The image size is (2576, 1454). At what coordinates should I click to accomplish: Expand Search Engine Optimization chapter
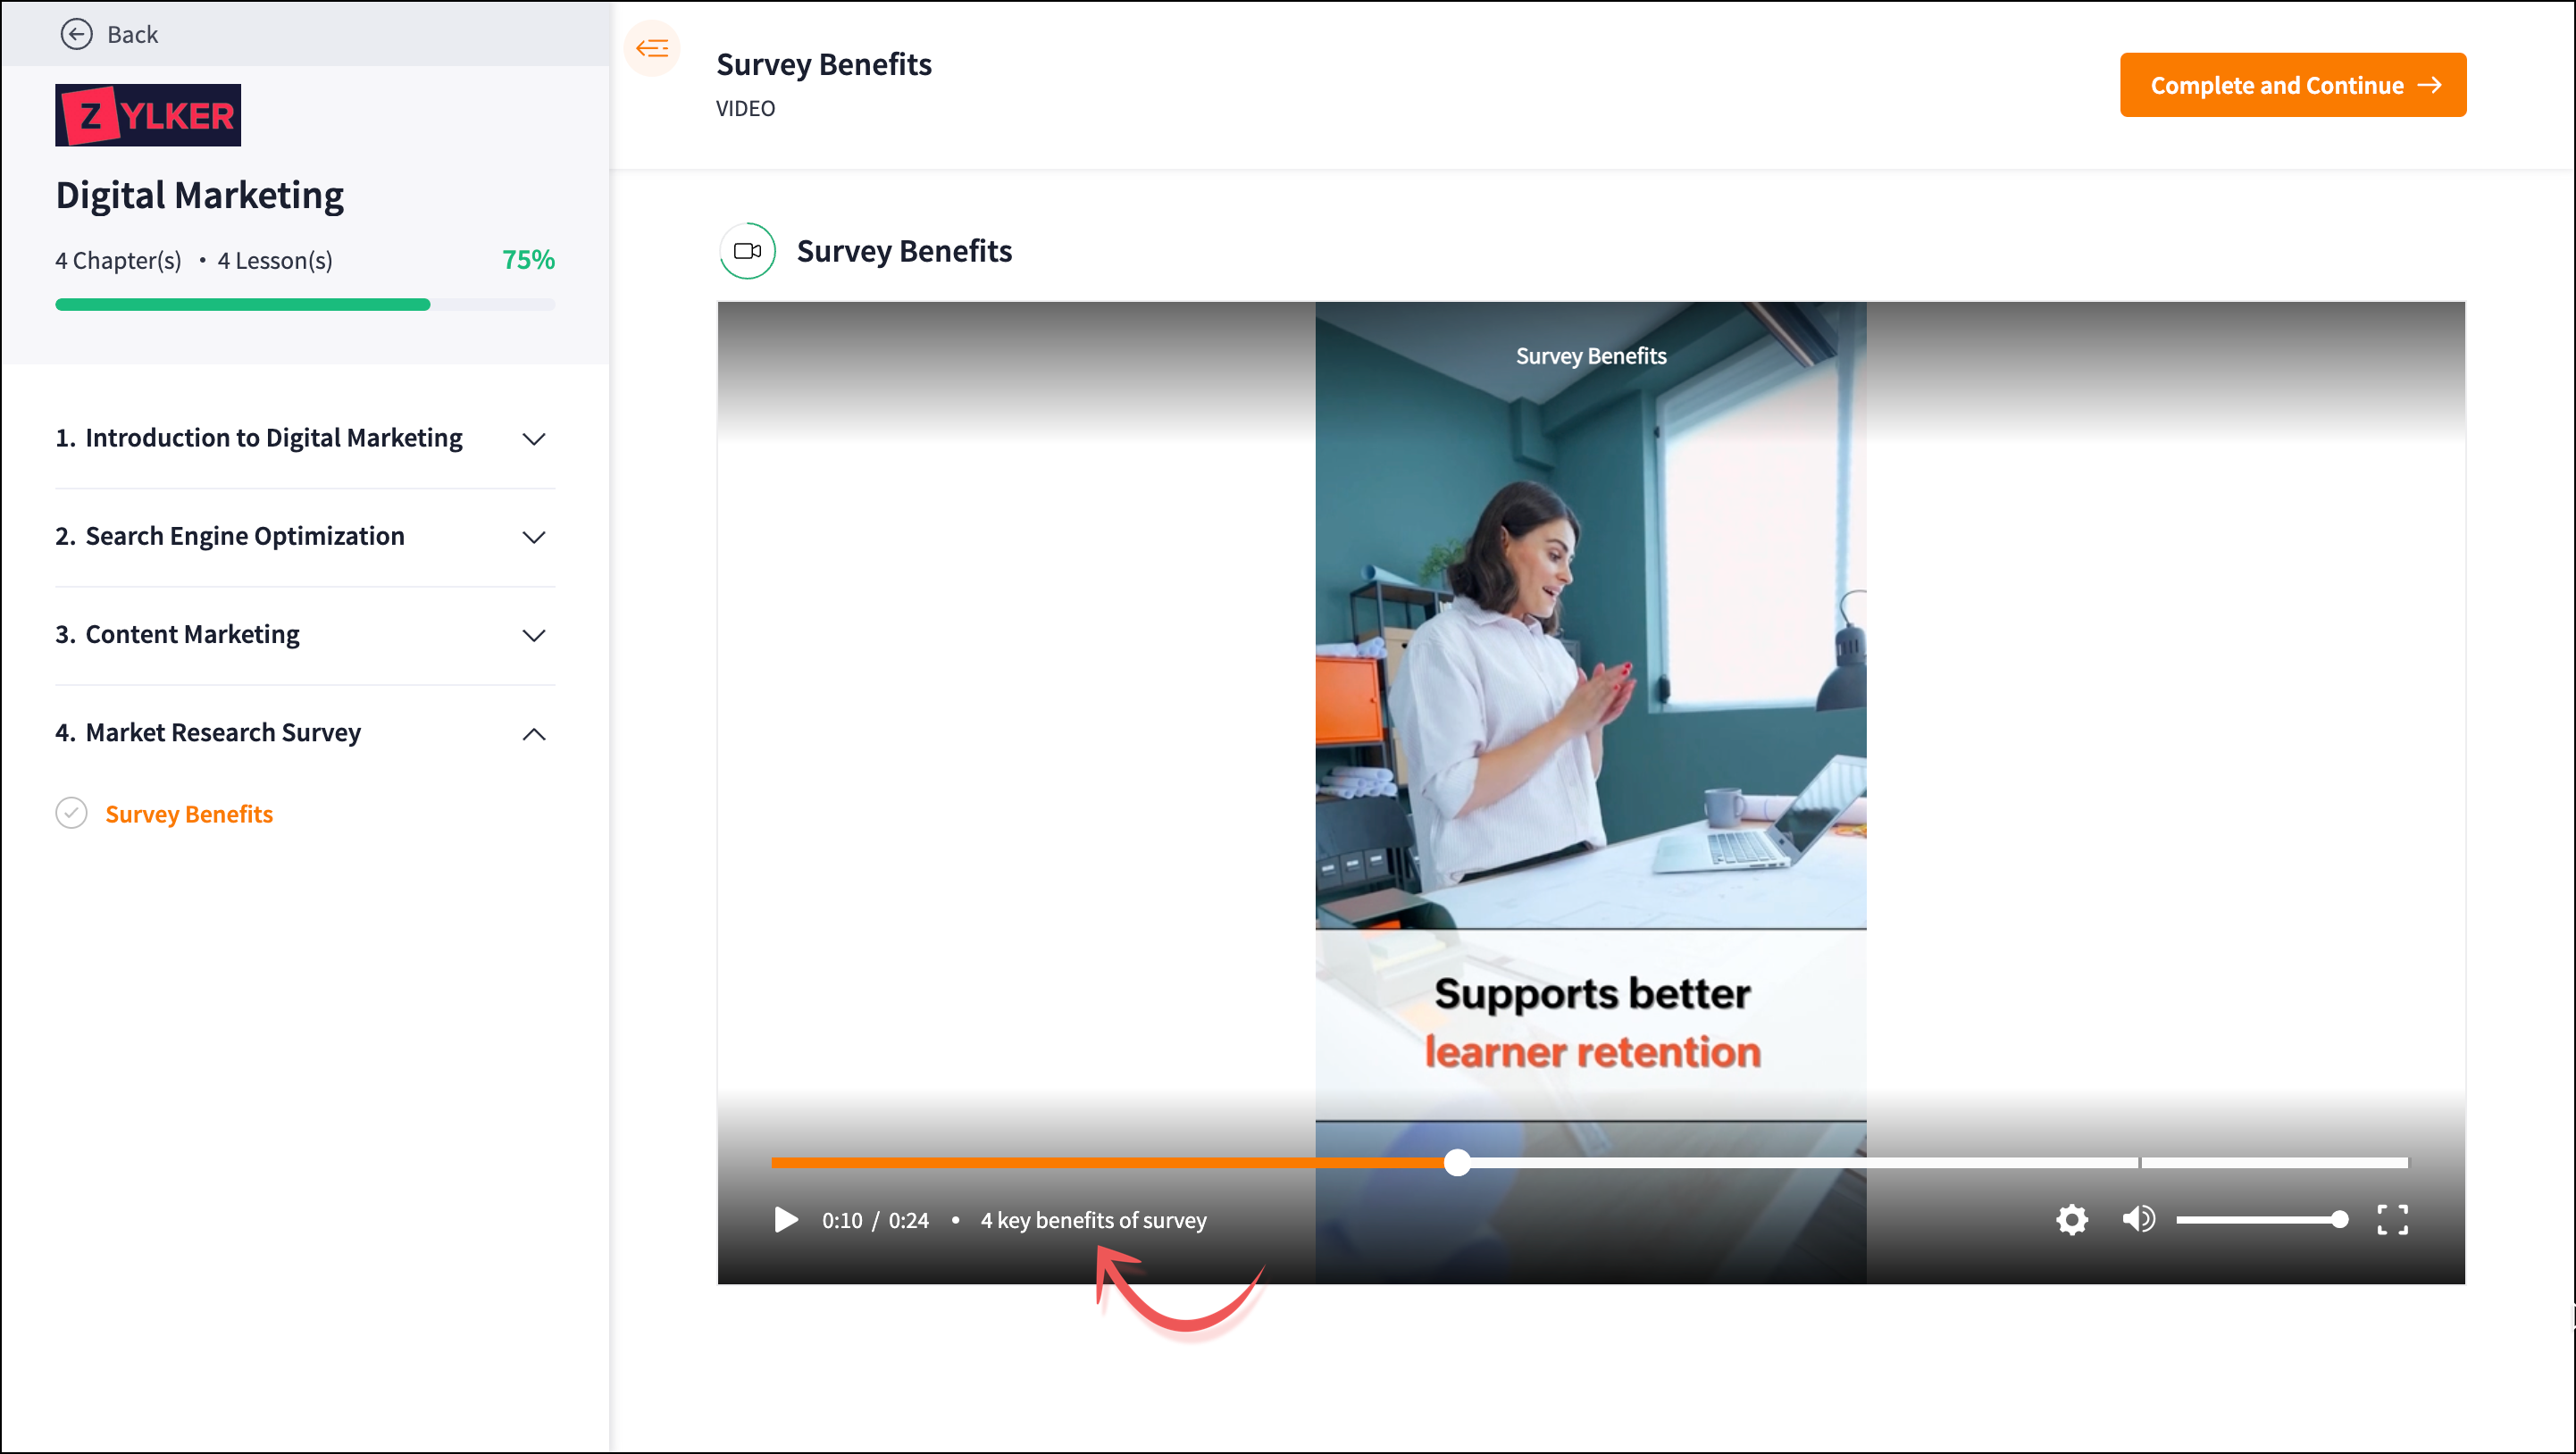[x=534, y=537]
